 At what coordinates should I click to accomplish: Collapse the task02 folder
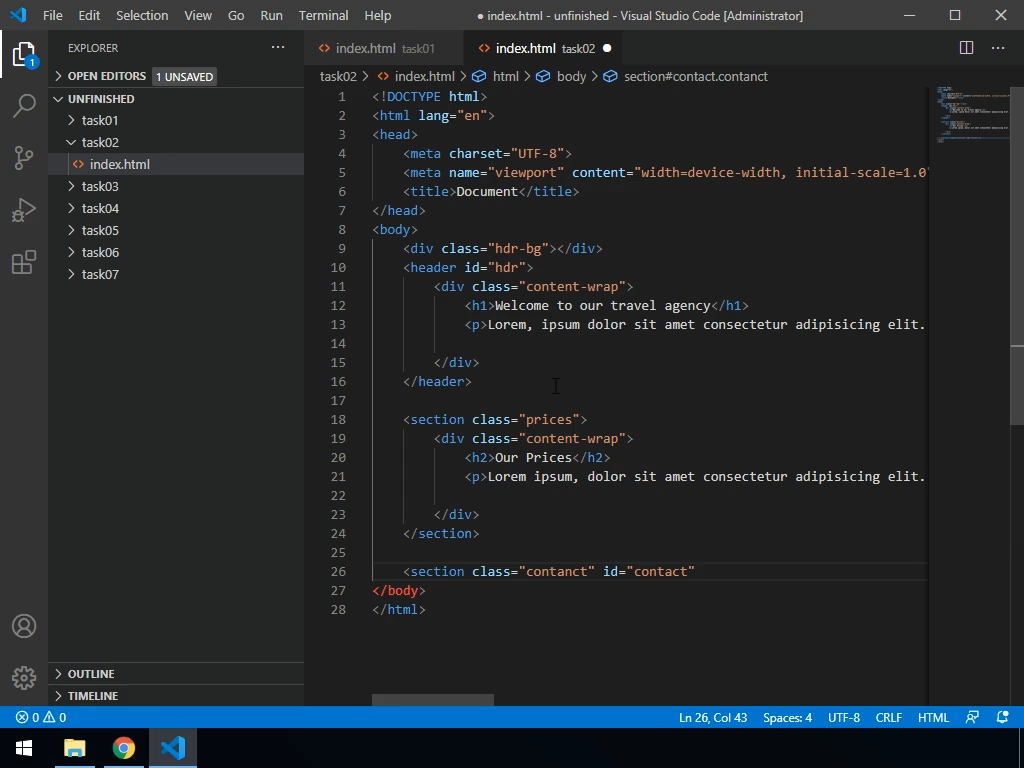coord(100,142)
